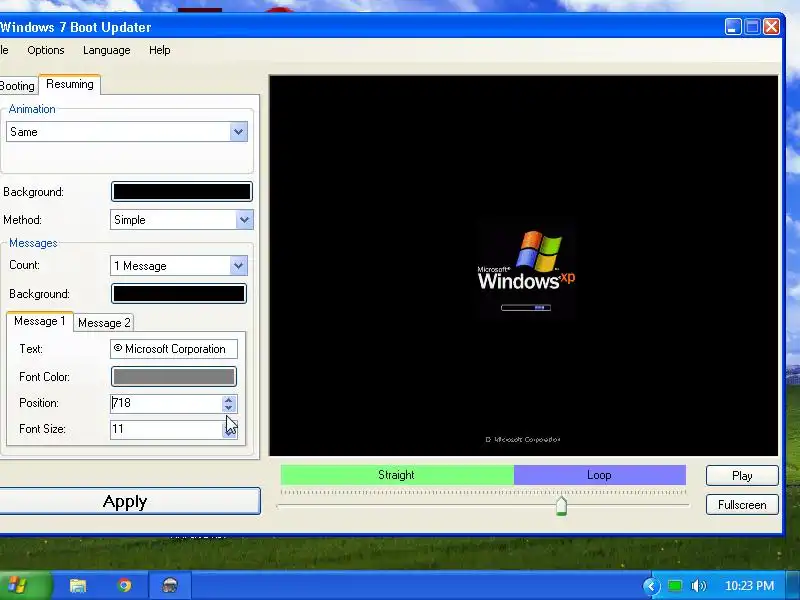Open the Language menu

[107, 50]
